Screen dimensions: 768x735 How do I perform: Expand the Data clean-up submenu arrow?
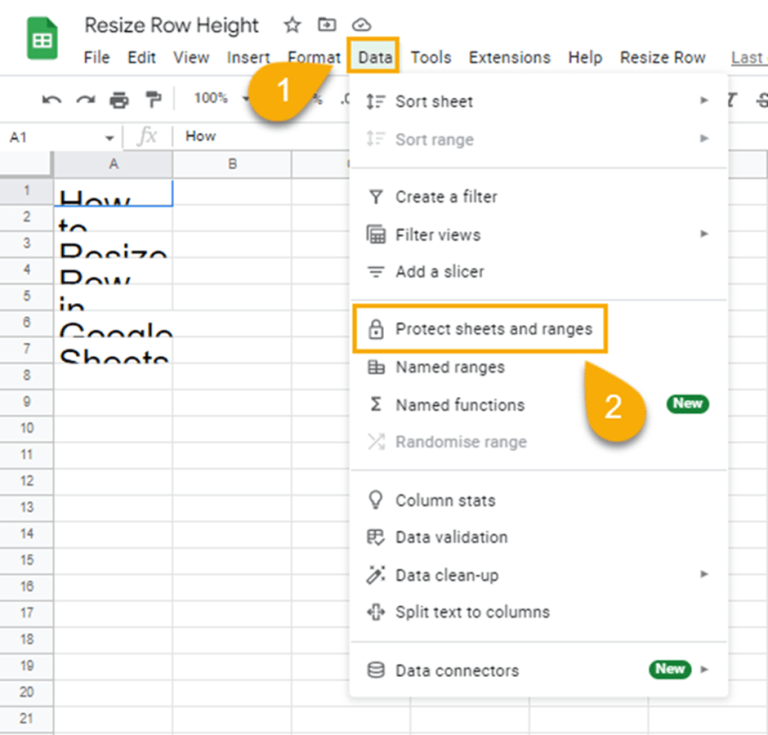tap(704, 574)
